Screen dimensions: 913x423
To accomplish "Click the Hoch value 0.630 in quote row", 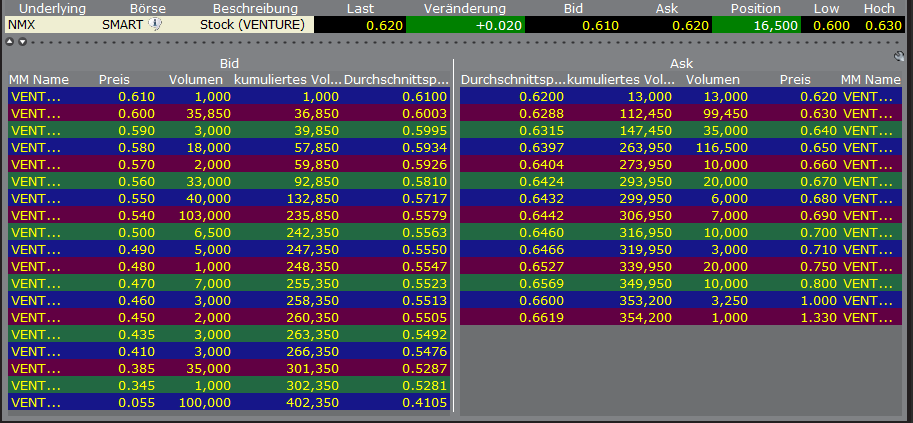I will (x=883, y=26).
